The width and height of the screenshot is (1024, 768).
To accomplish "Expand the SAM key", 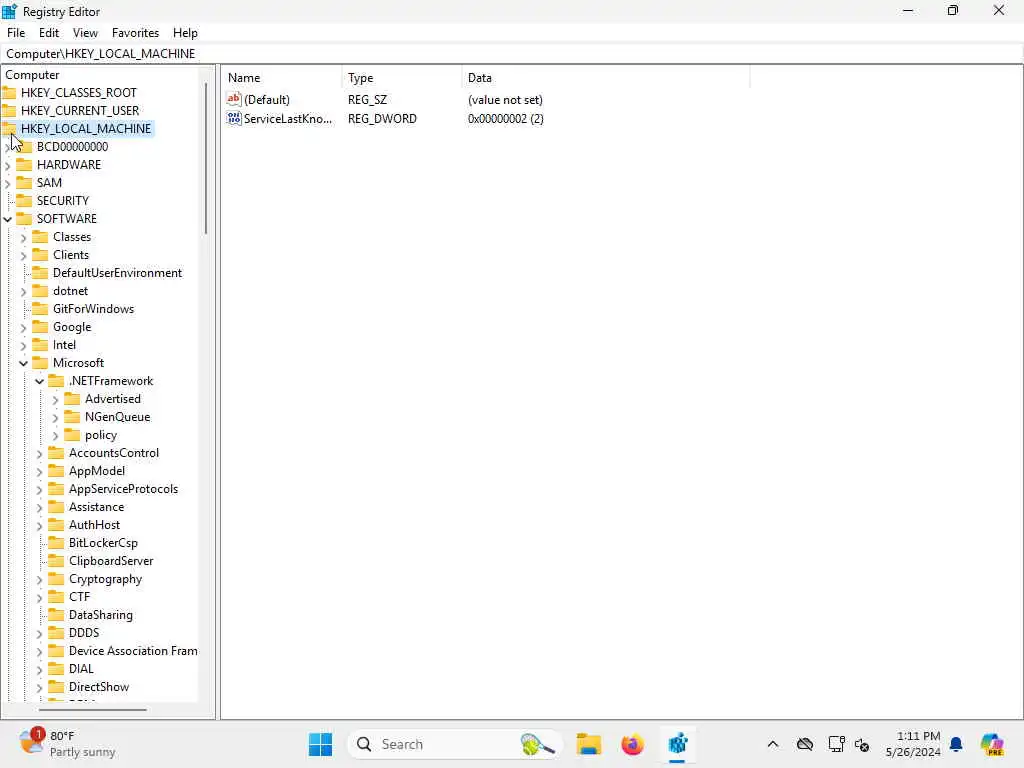I will [x=8, y=184].
